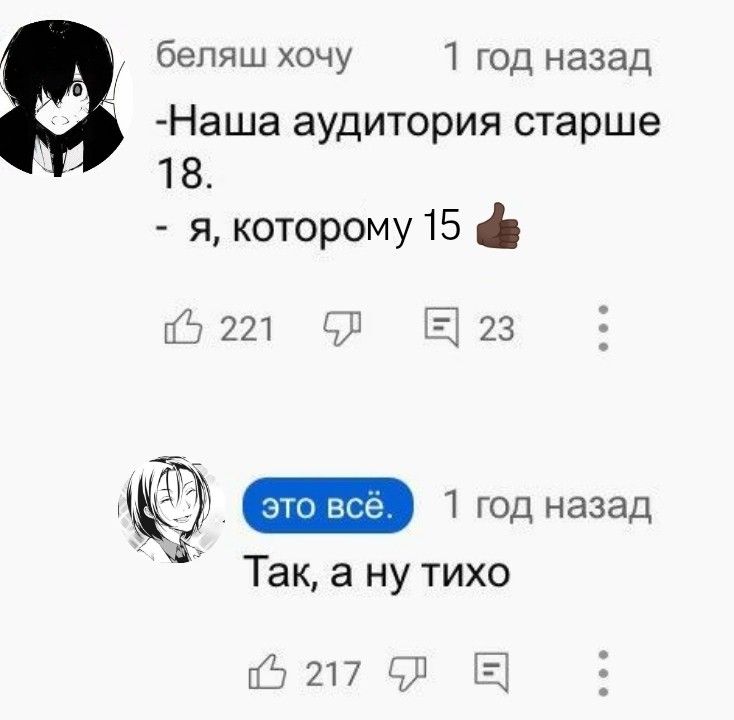The height and width of the screenshot is (720, 734).
Task: Open more options menu for the беляш хочу comment
Action: click(x=604, y=328)
